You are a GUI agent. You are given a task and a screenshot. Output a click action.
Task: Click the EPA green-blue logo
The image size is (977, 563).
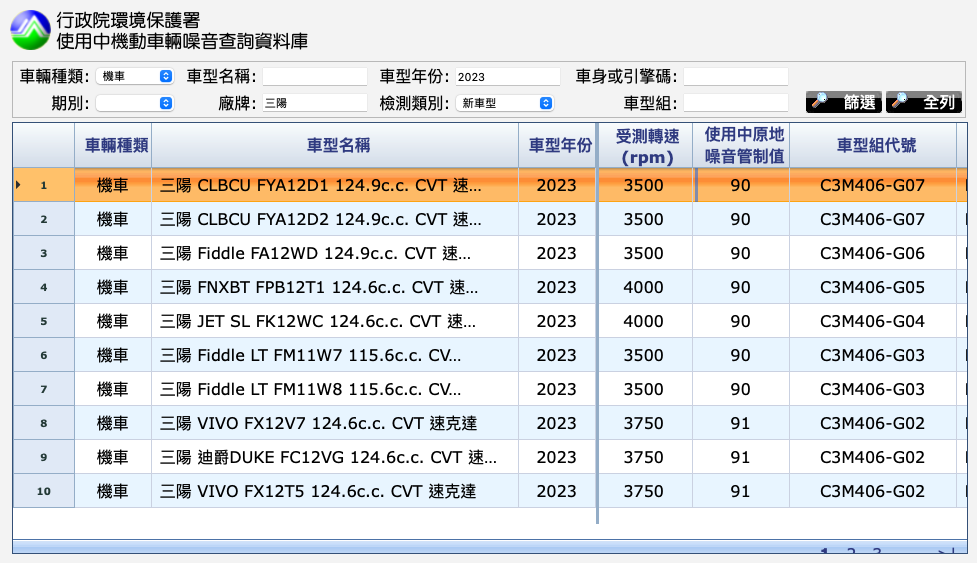[30, 30]
